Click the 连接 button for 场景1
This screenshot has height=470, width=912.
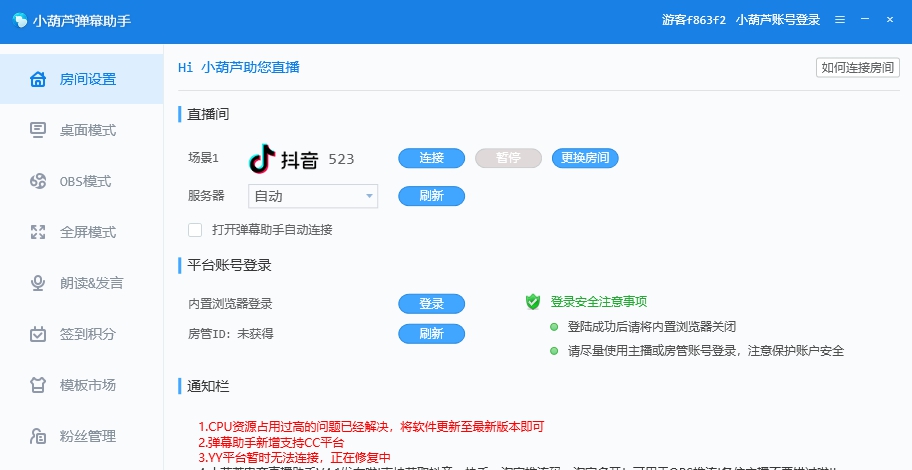(432, 158)
